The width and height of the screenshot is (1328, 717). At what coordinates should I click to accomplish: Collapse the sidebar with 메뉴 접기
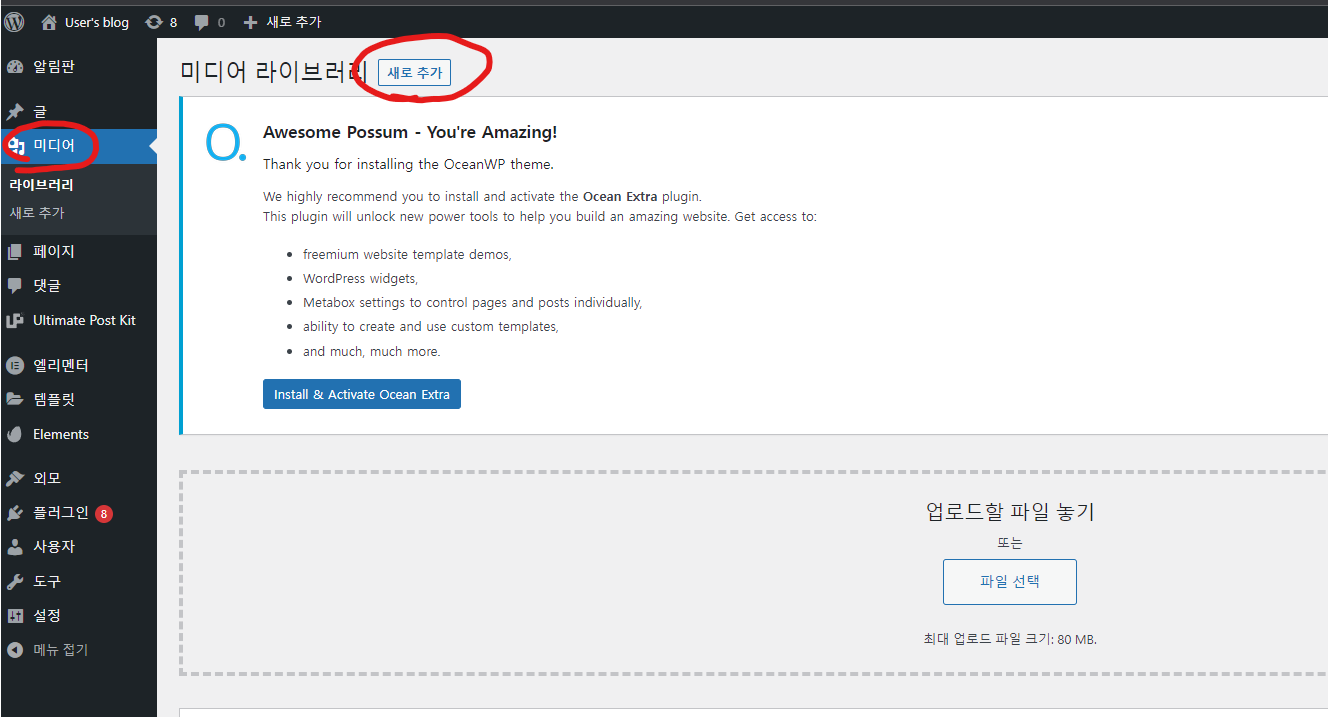[60, 650]
